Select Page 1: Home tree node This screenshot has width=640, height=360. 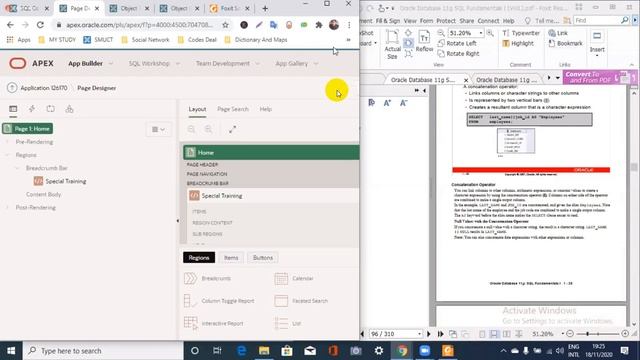(x=28, y=129)
